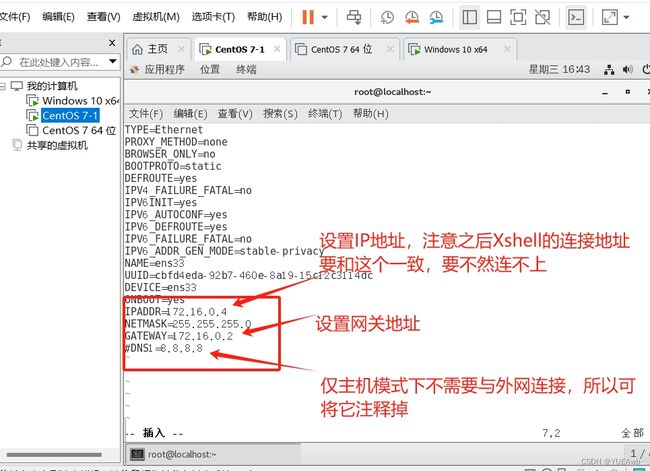Select CentOS 7 64 位 in library tree

point(79,130)
